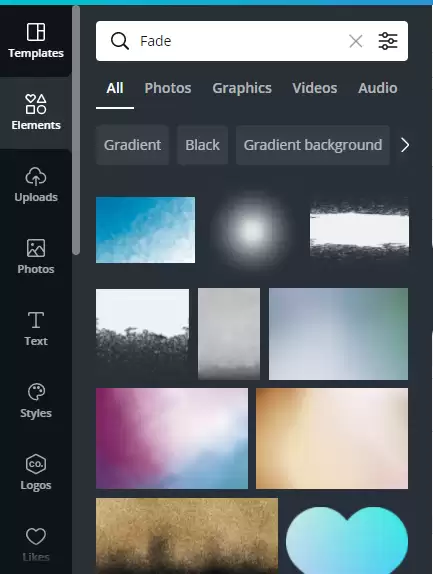Select the white with dark grunge bottom thumbnail
This screenshot has width=433, height=574.
click(x=142, y=329)
